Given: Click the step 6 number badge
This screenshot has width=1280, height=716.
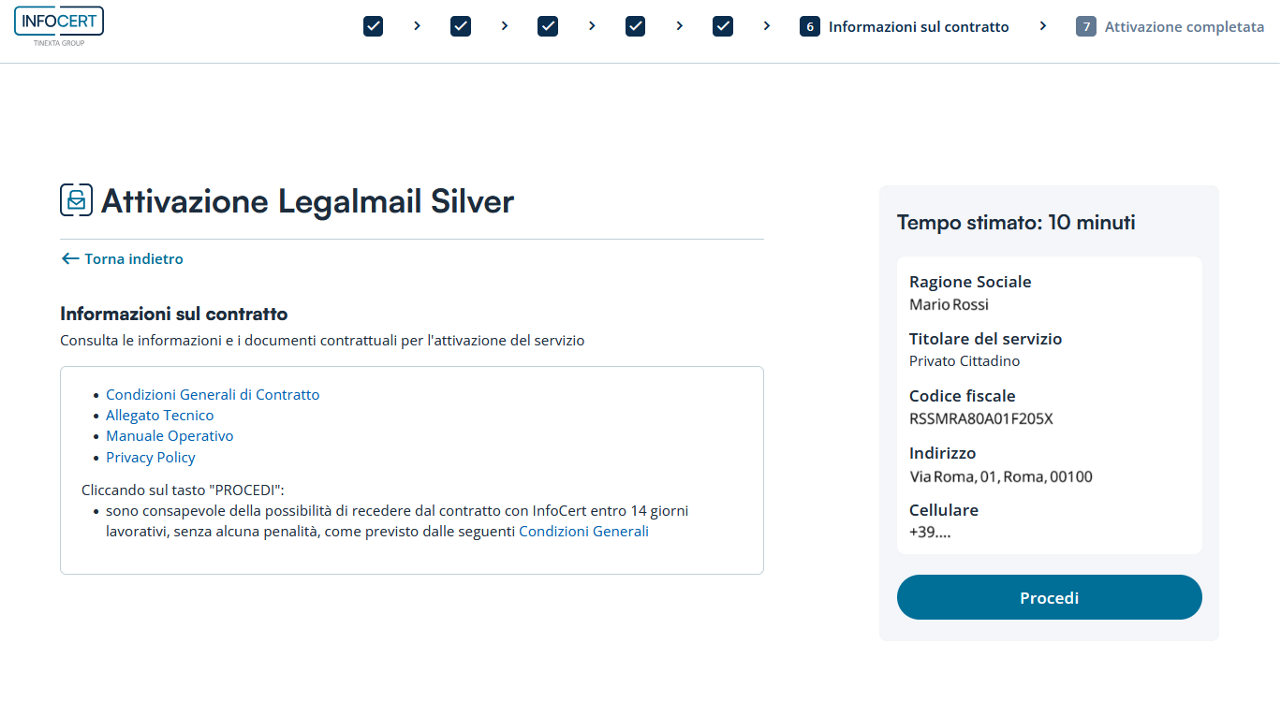Looking at the screenshot, I should tap(810, 27).
